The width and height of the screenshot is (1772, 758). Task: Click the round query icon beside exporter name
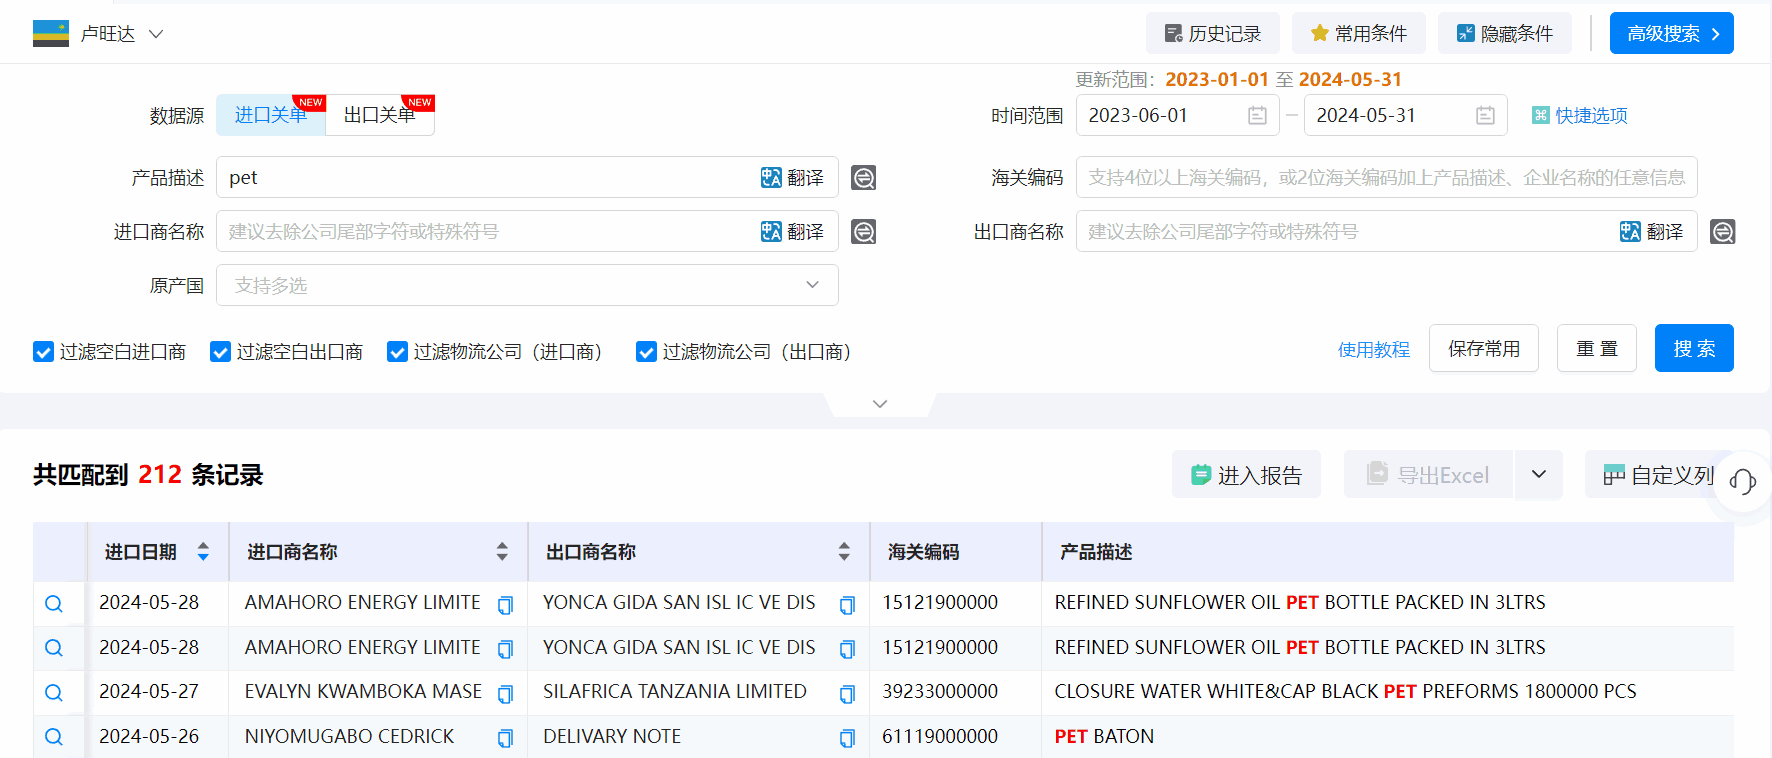pyautogui.click(x=1722, y=232)
